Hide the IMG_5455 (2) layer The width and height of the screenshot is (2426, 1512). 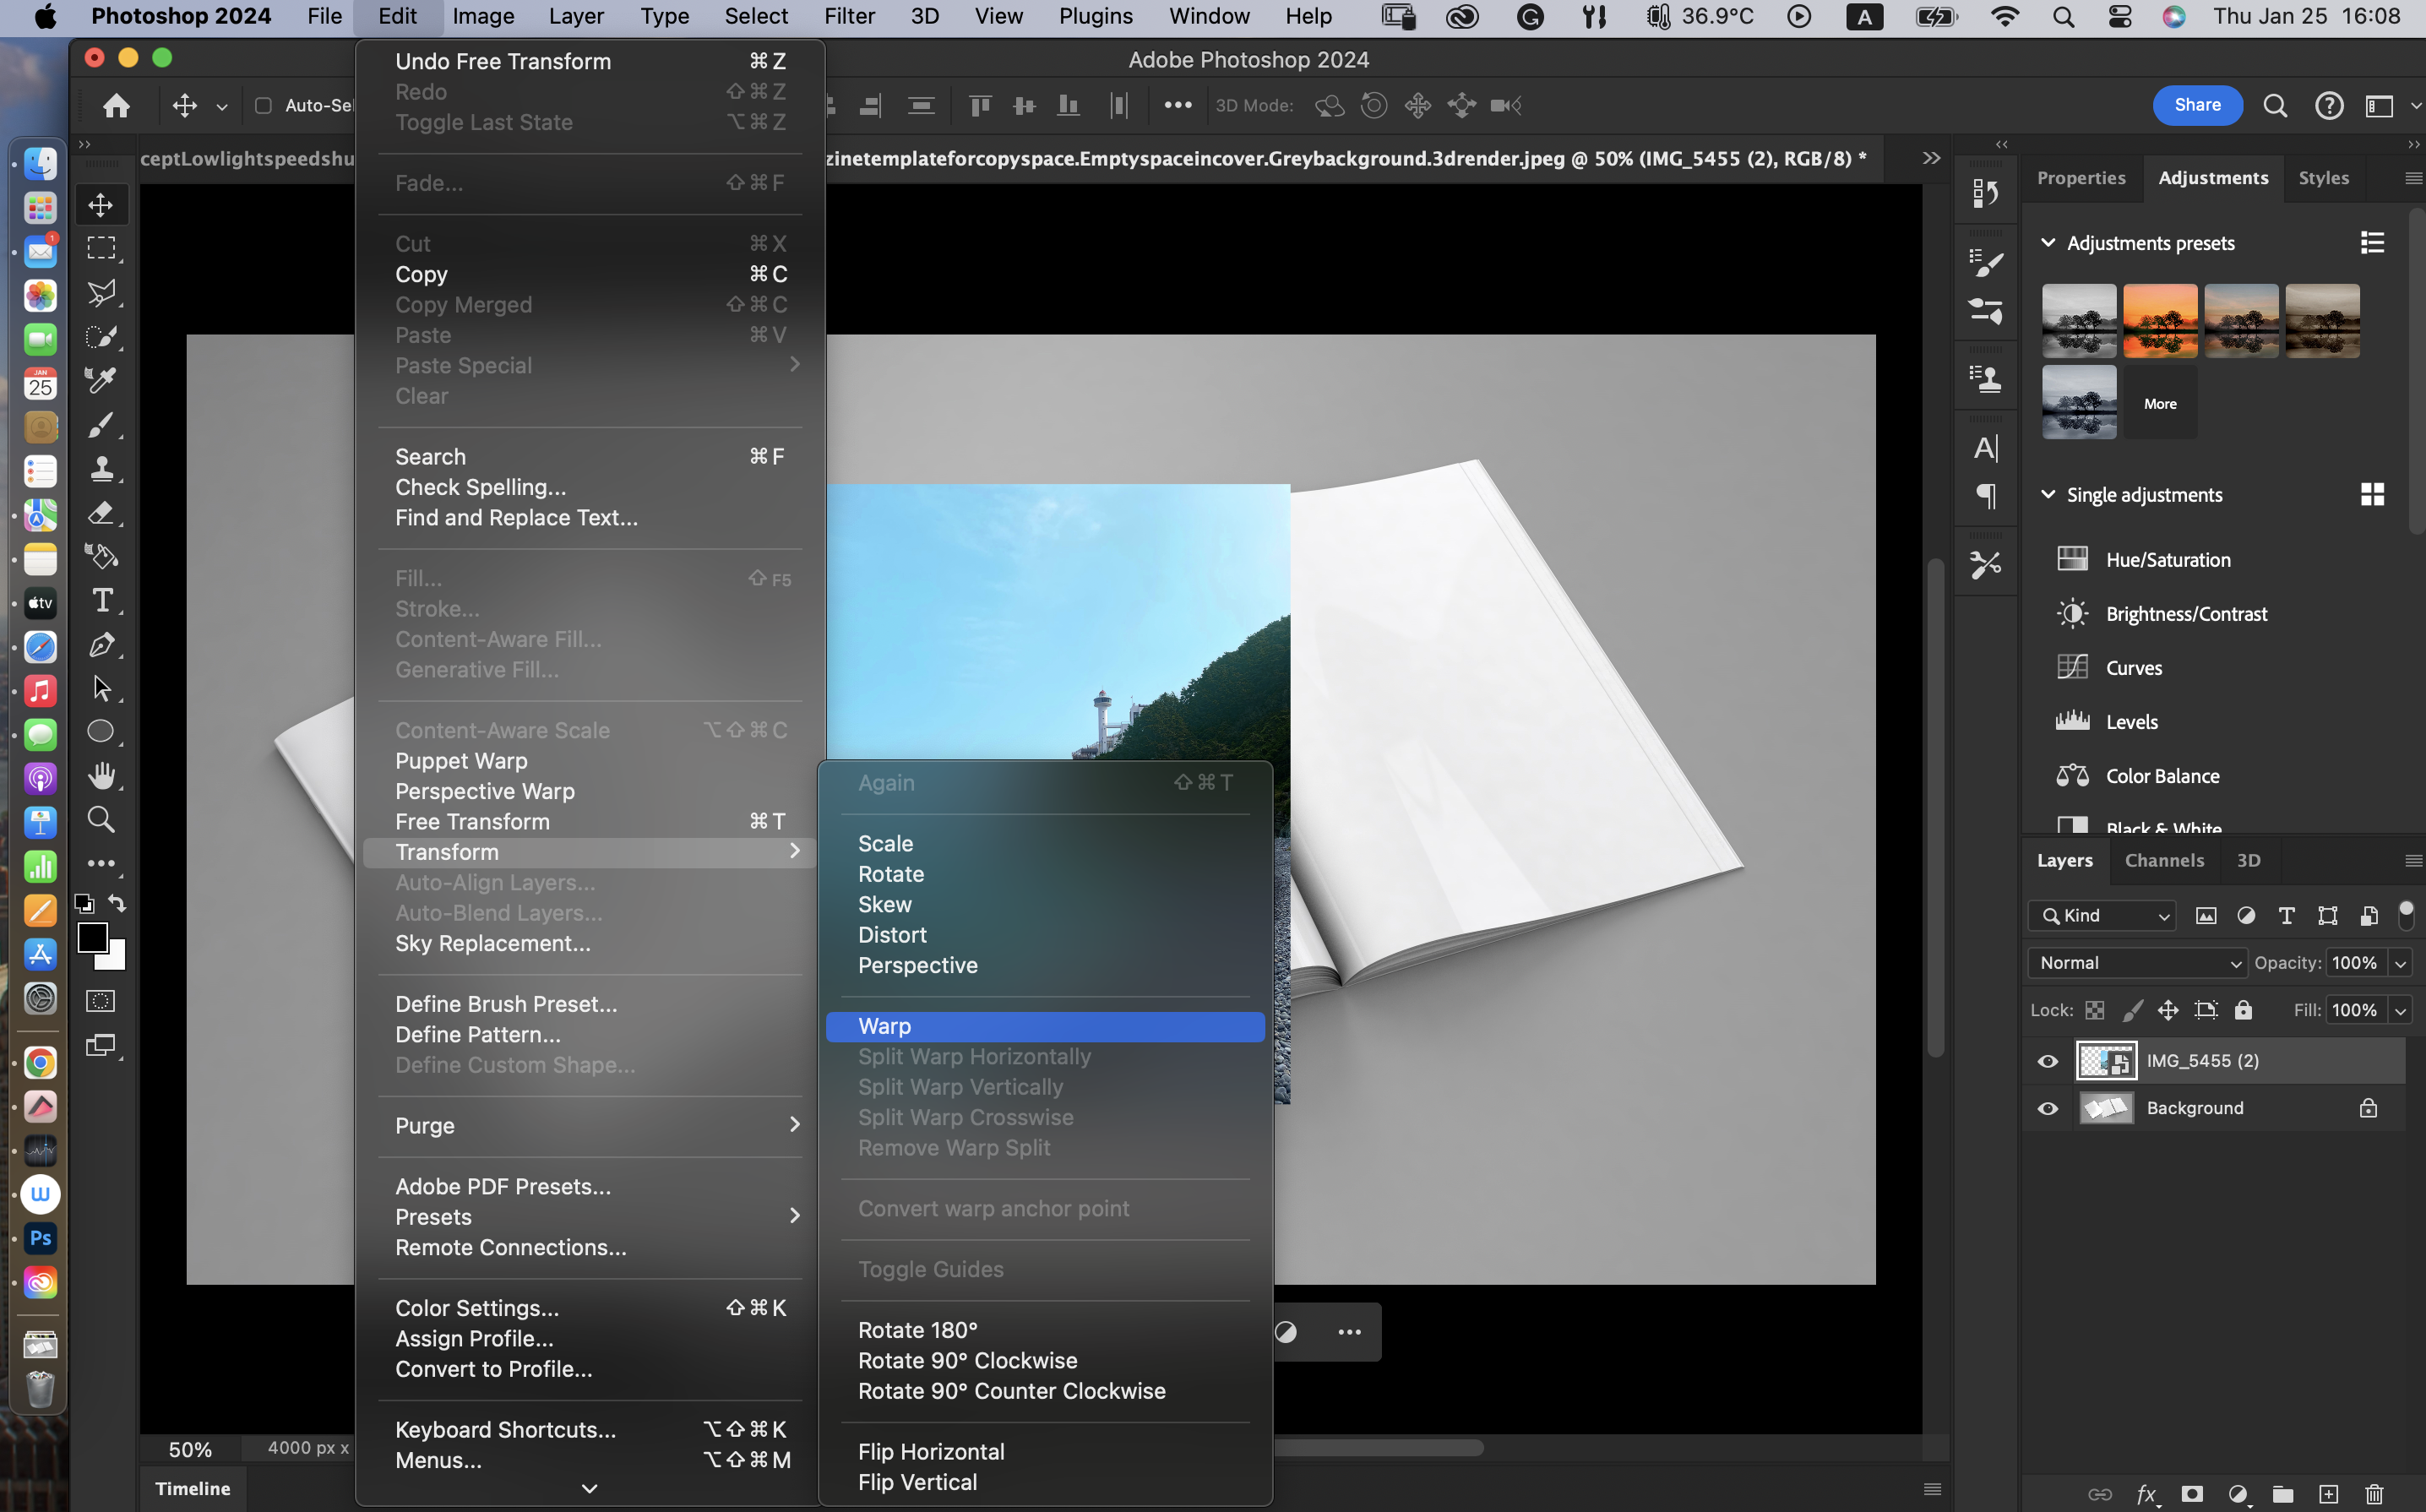click(2047, 1061)
